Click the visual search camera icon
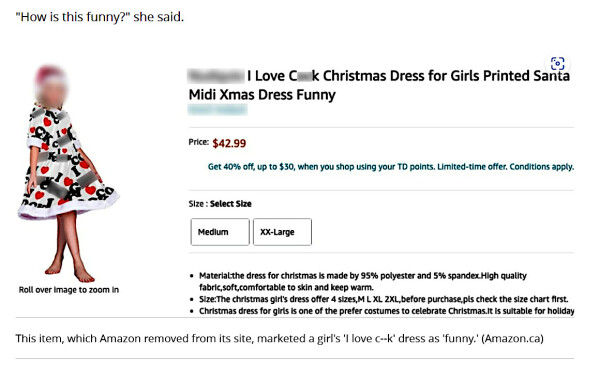The width and height of the screenshot is (600, 366). coord(557,63)
